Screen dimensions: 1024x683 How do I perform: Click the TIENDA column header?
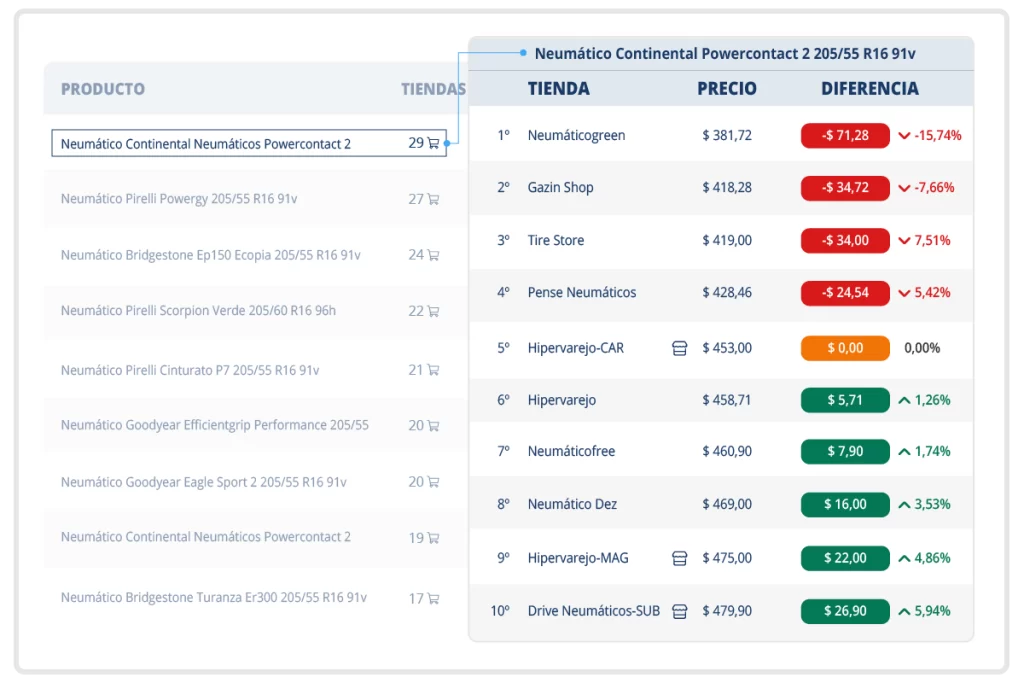558,89
